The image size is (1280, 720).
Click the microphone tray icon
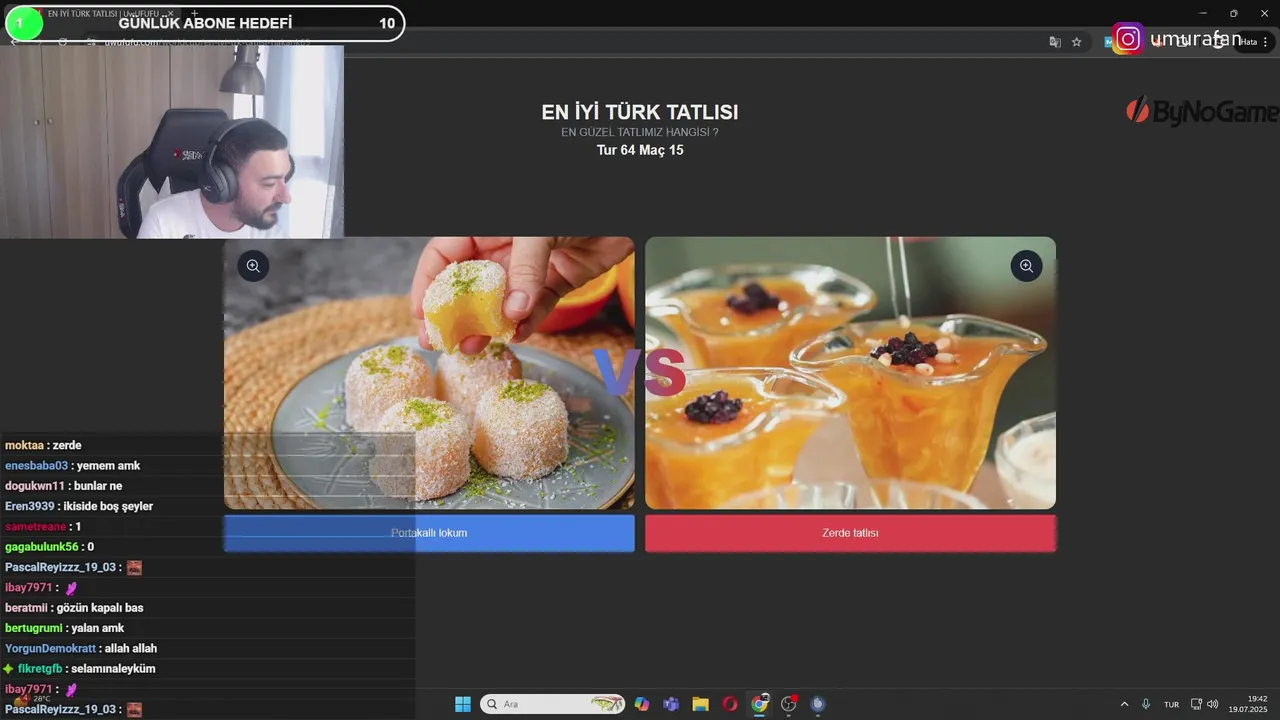pyautogui.click(x=1146, y=704)
